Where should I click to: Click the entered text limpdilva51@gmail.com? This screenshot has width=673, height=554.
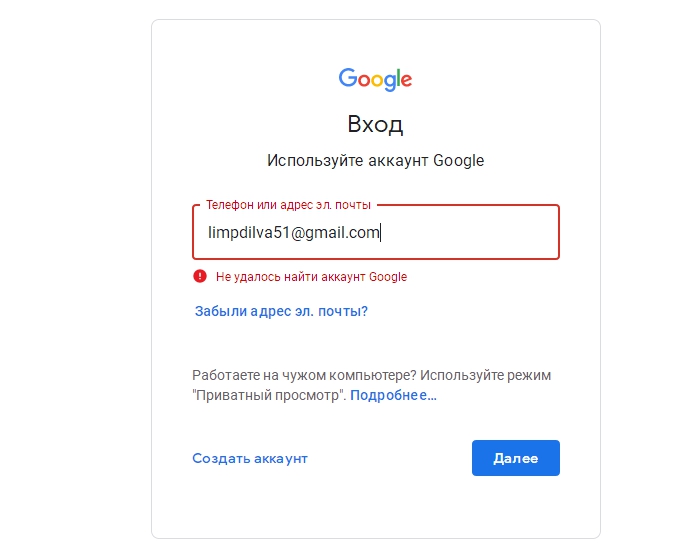click(292, 233)
